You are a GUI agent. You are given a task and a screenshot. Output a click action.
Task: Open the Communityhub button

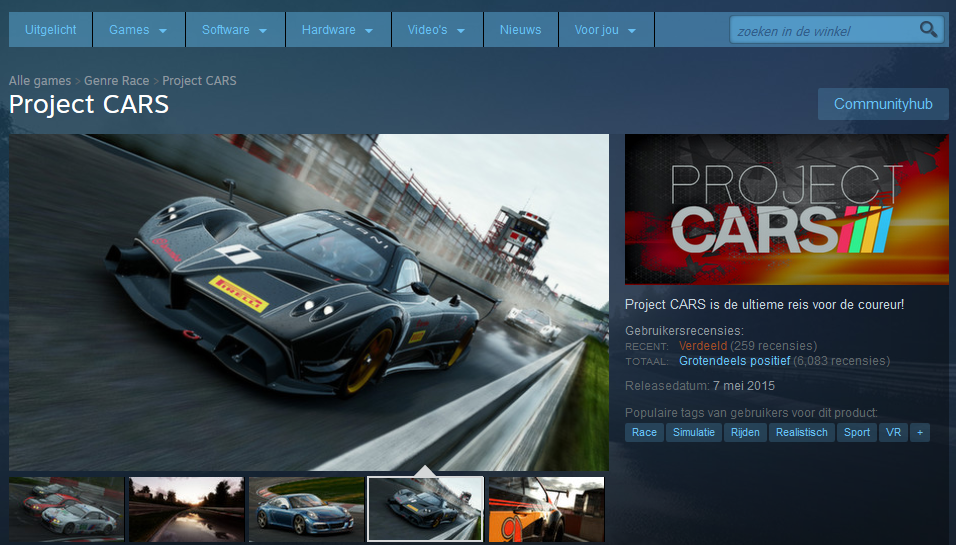883,104
